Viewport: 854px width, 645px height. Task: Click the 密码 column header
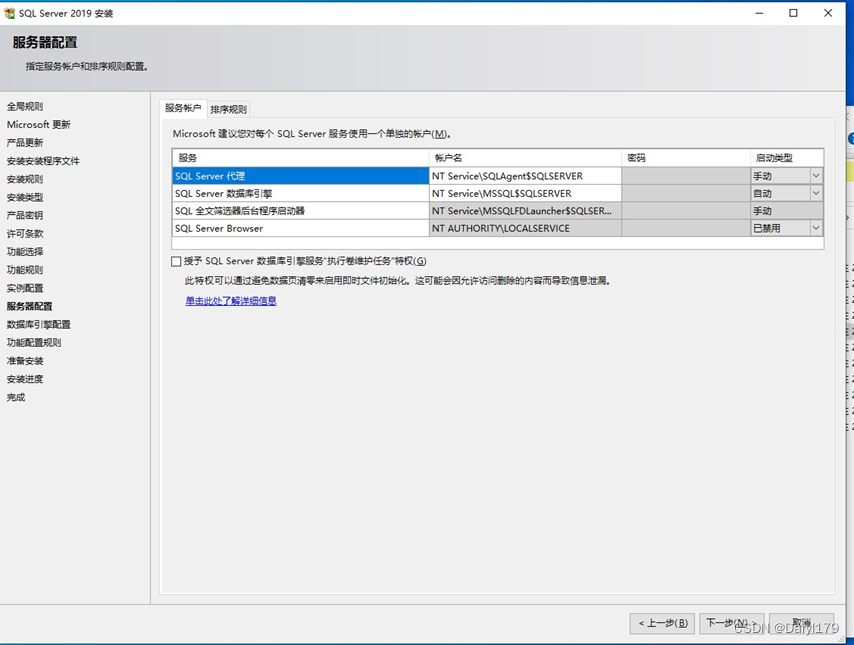pyautogui.click(x=686, y=158)
